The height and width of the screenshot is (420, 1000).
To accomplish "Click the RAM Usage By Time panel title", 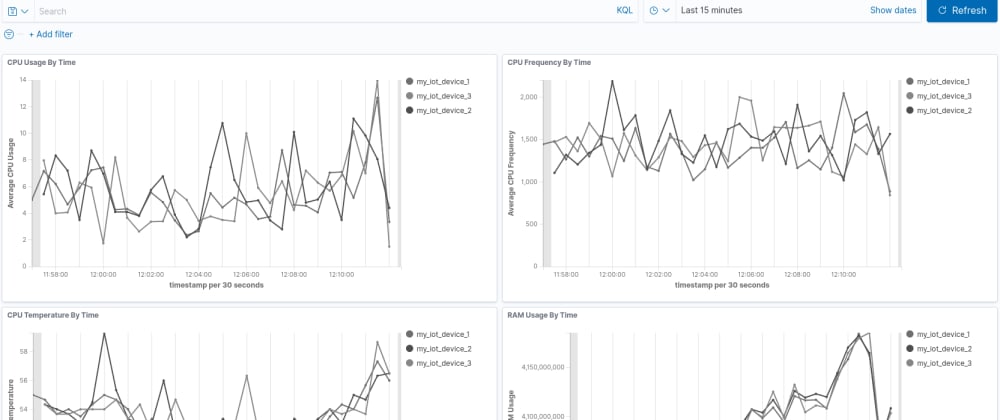I will (542, 315).
